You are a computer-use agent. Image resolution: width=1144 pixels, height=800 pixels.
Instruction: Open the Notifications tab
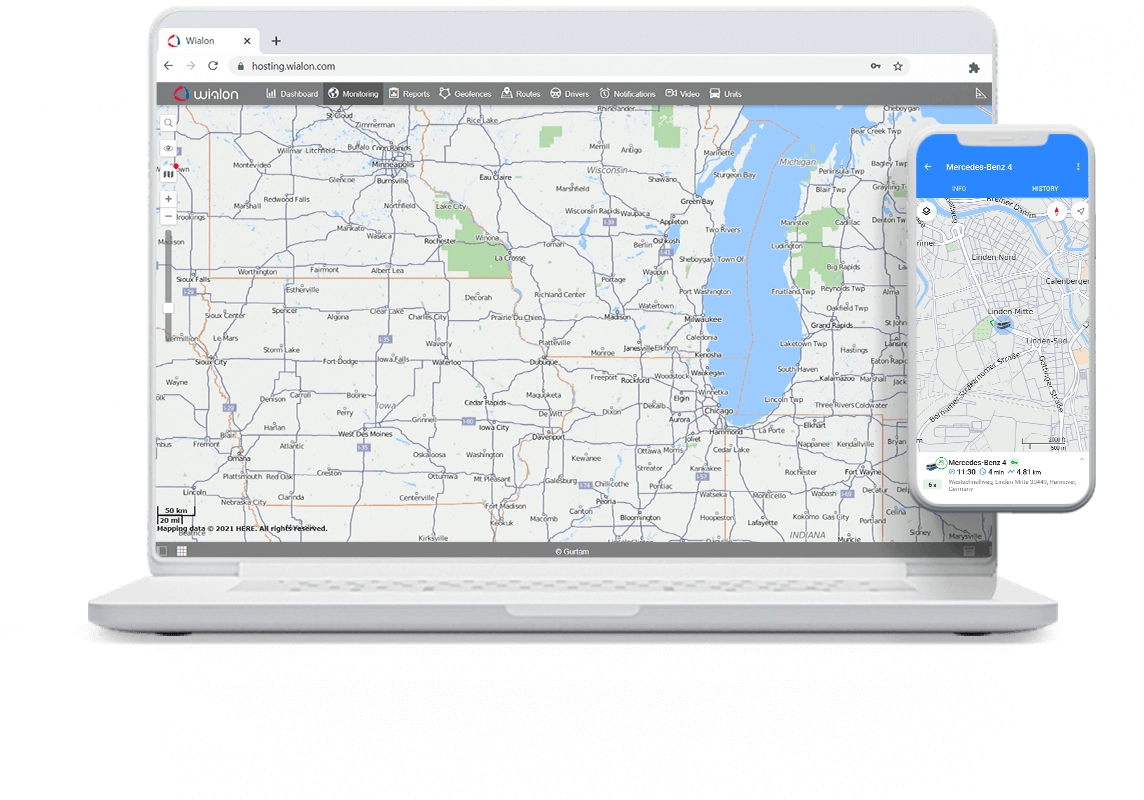(x=627, y=93)
